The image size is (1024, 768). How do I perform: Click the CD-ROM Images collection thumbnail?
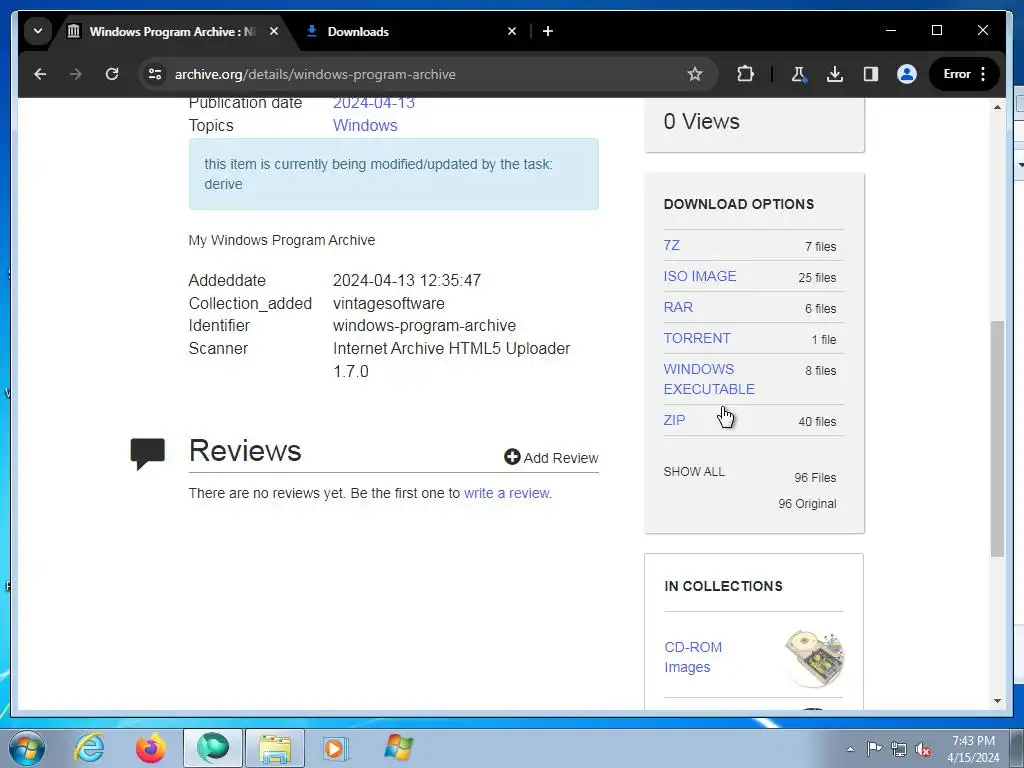[x=814, y=658]
